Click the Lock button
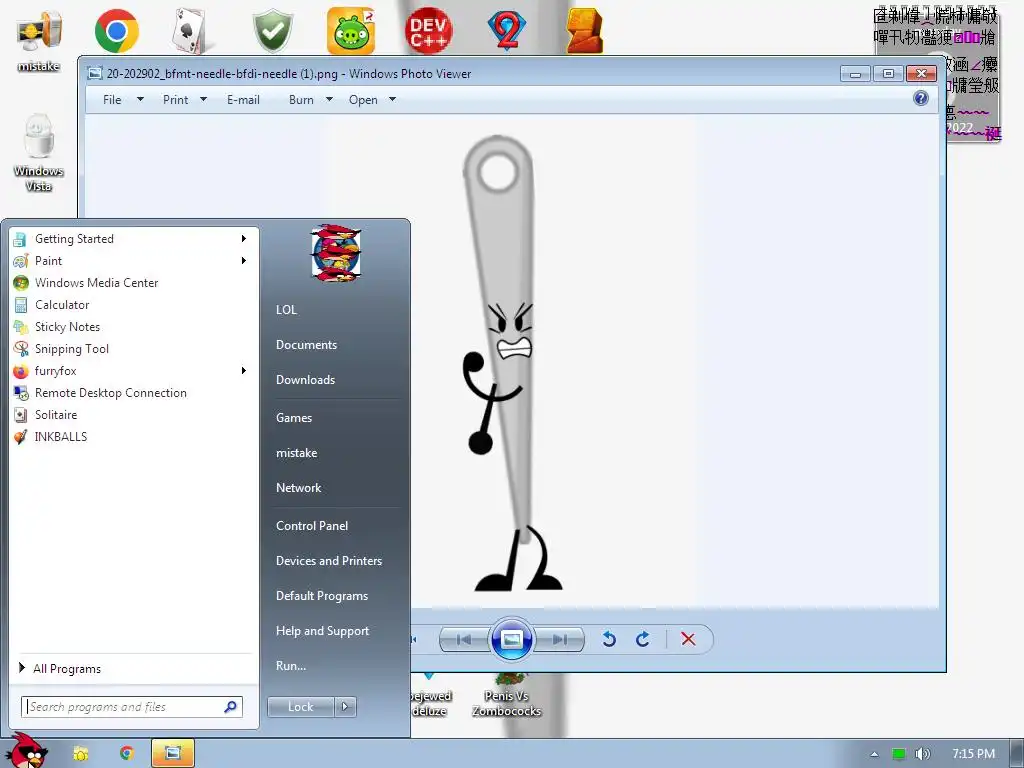 pyautogui.click(x=300, y=707)
